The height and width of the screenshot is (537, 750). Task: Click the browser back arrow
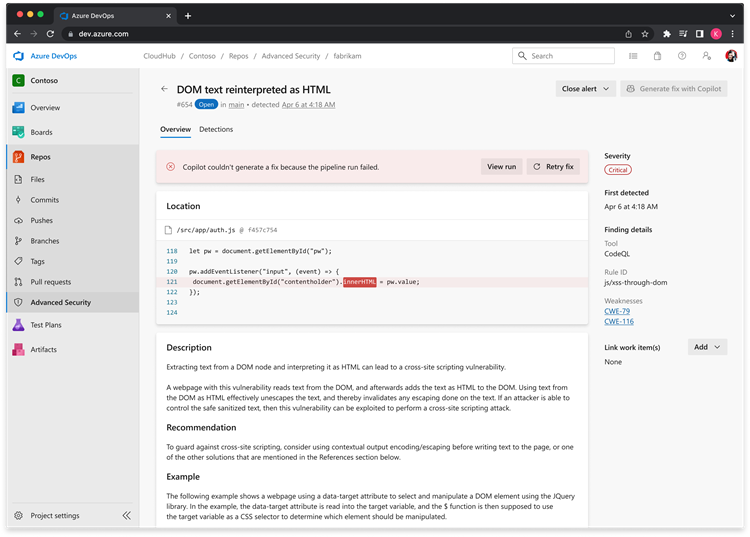pos(17,34)
